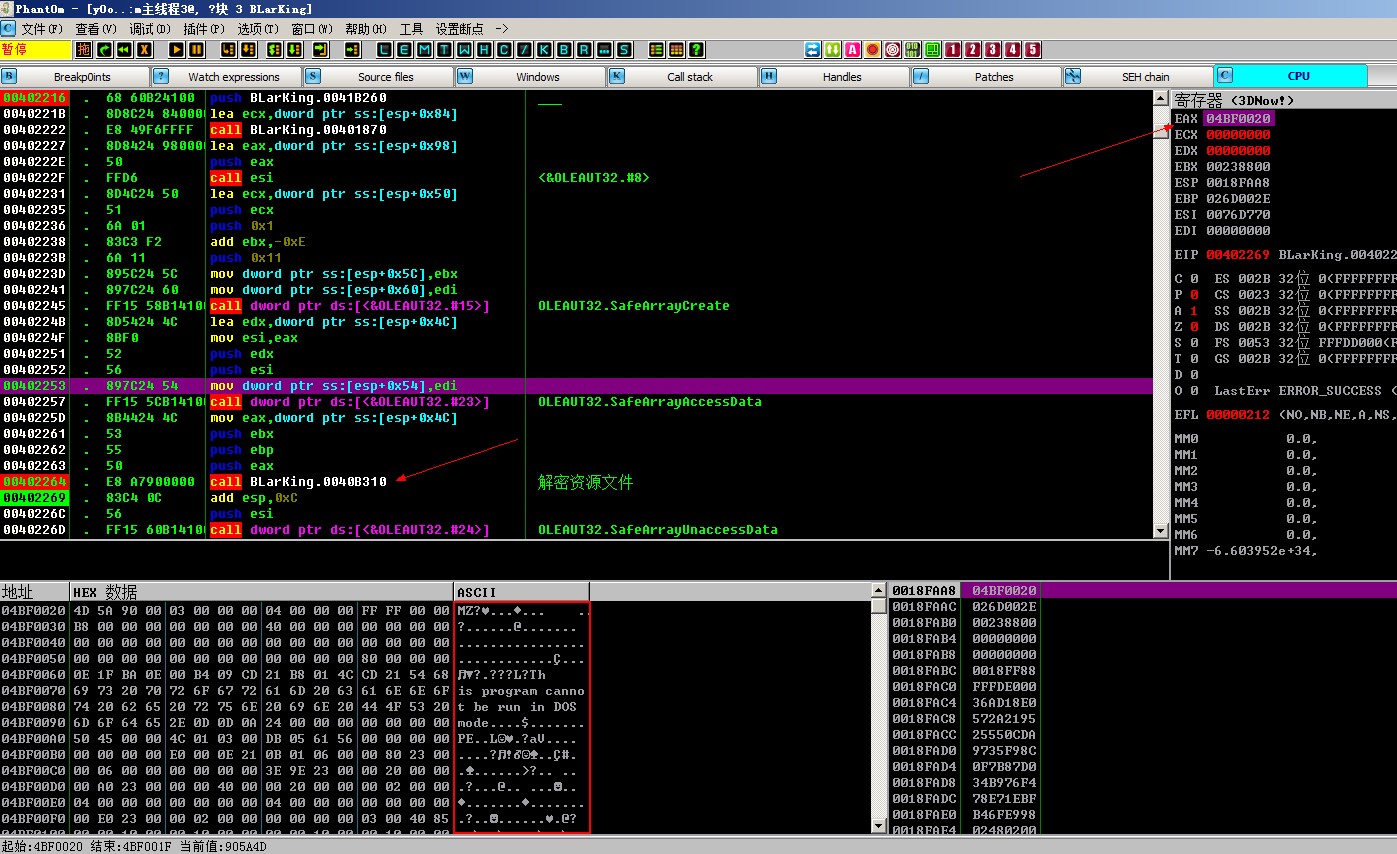Click the HEX 数据 column header
Viewport: 1397px width, 854px height.
click(262, 592)
